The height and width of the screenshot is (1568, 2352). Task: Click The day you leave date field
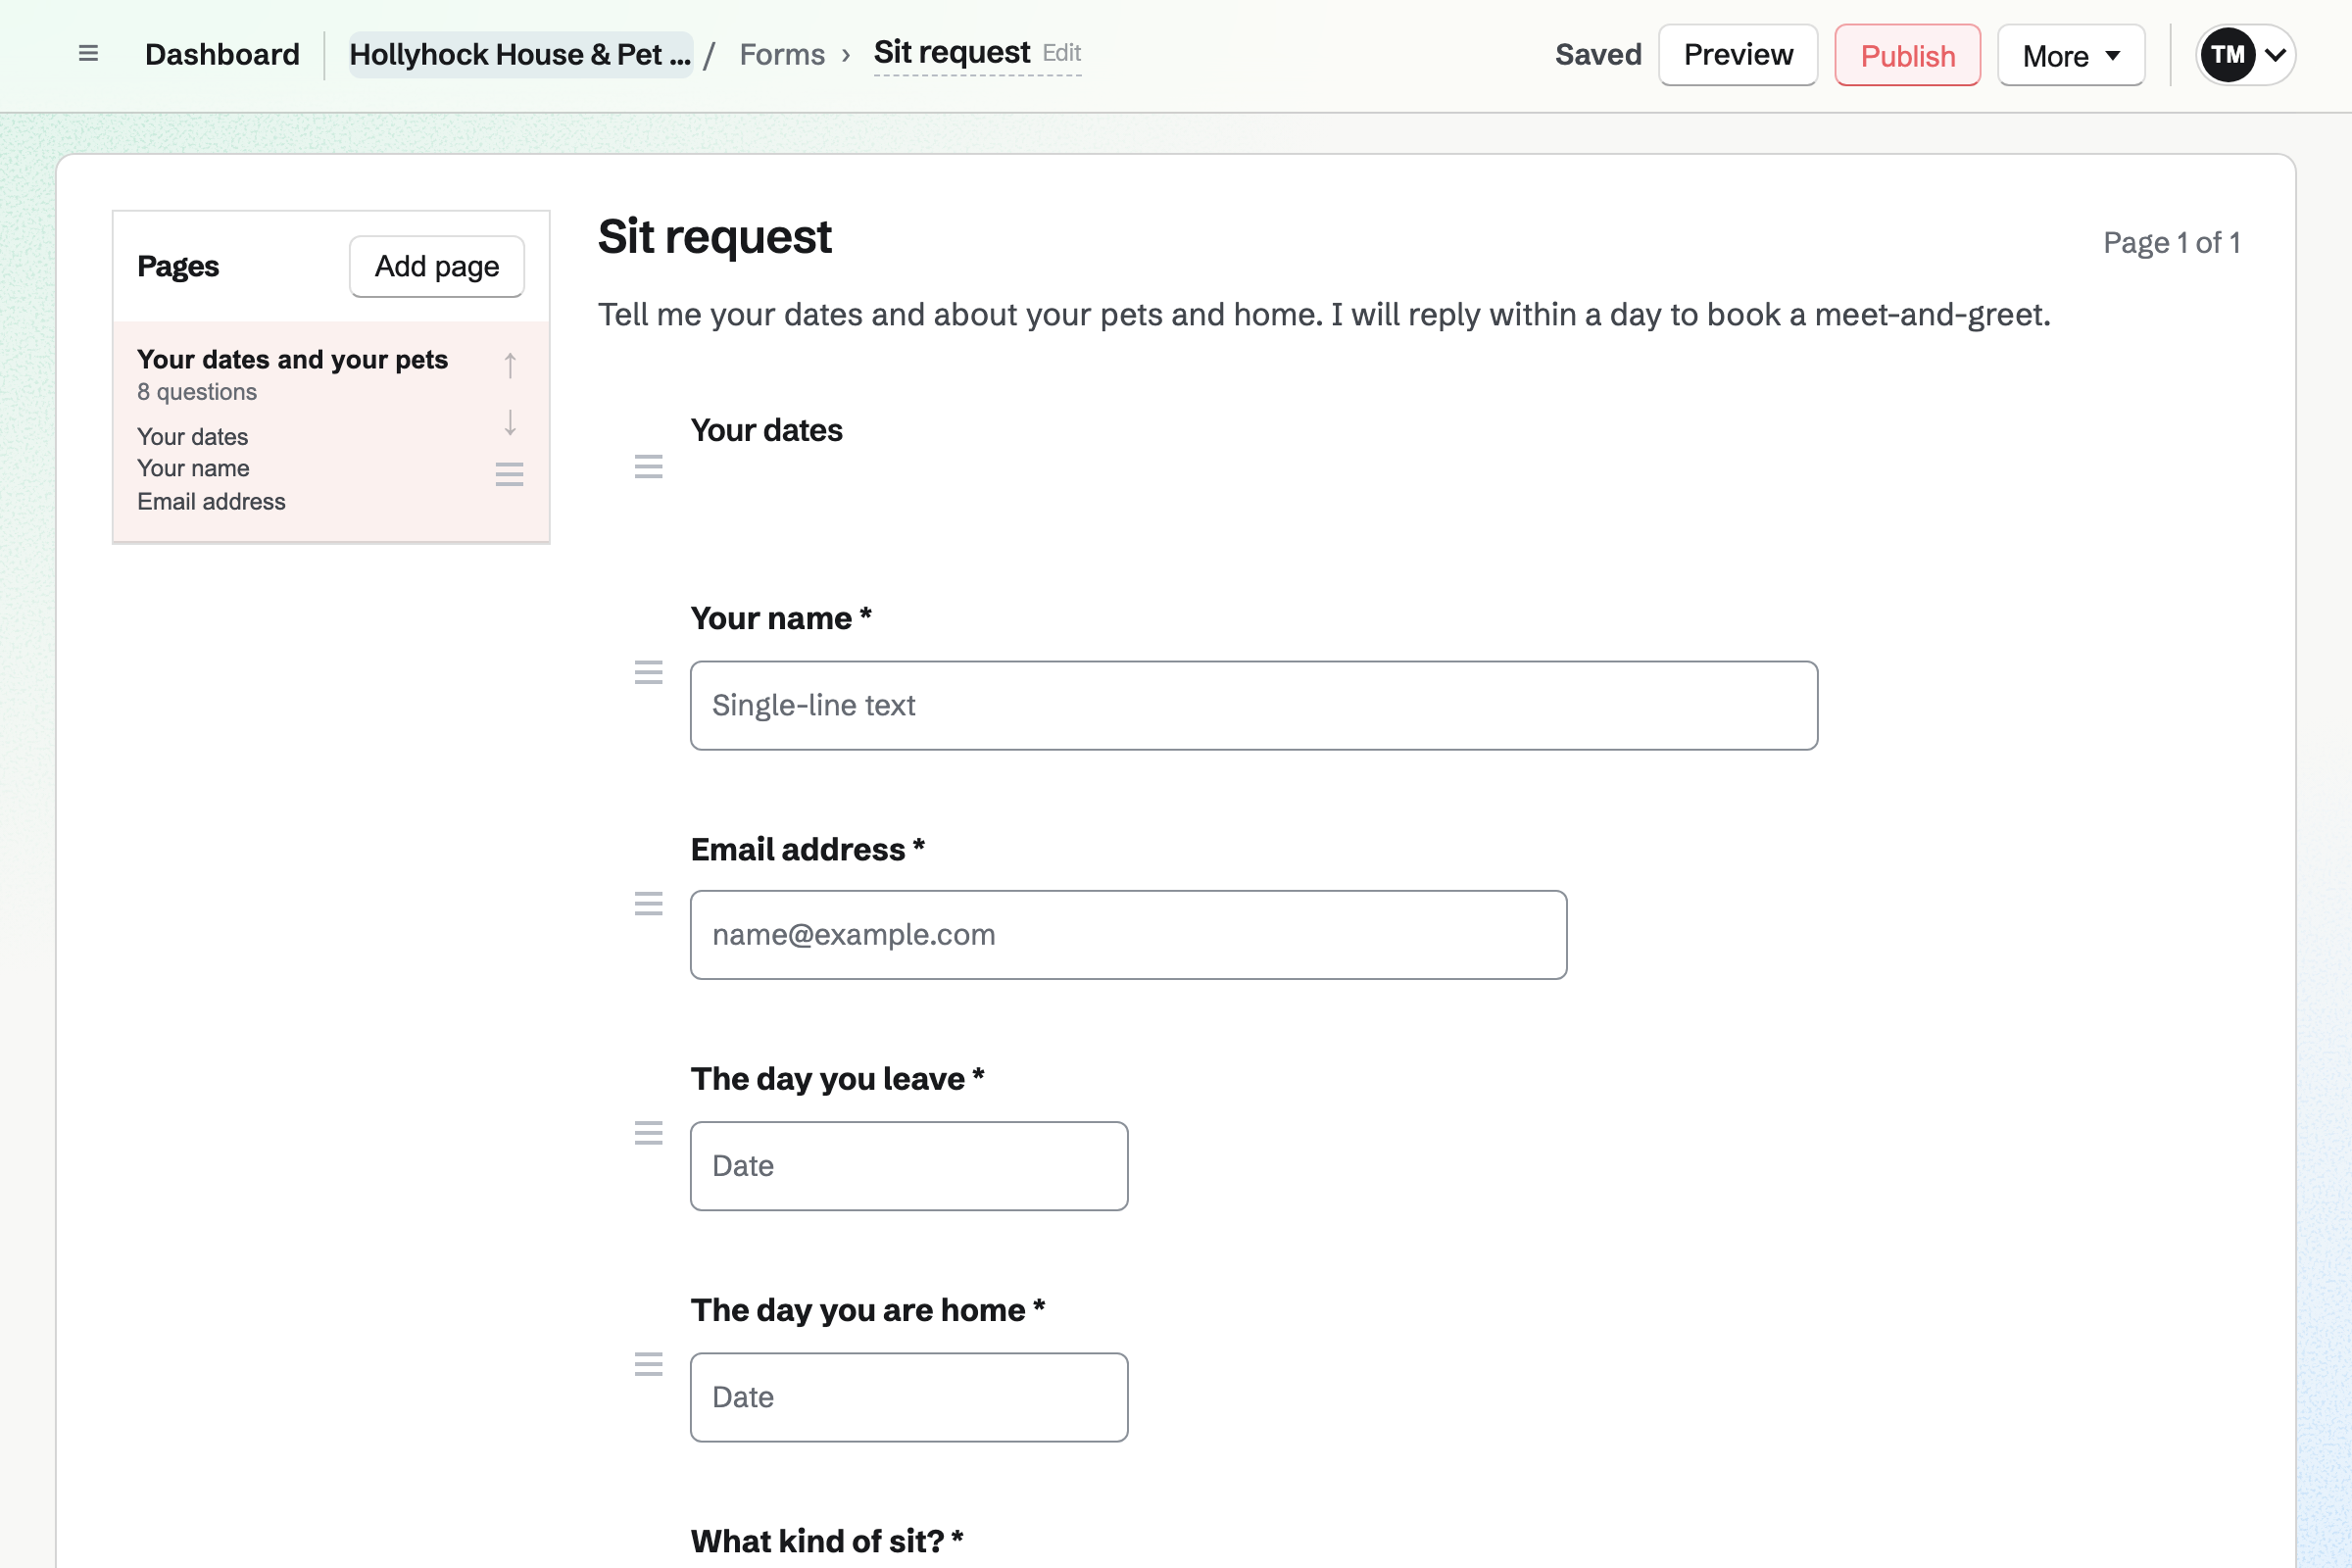click(x=909, y=1166)
